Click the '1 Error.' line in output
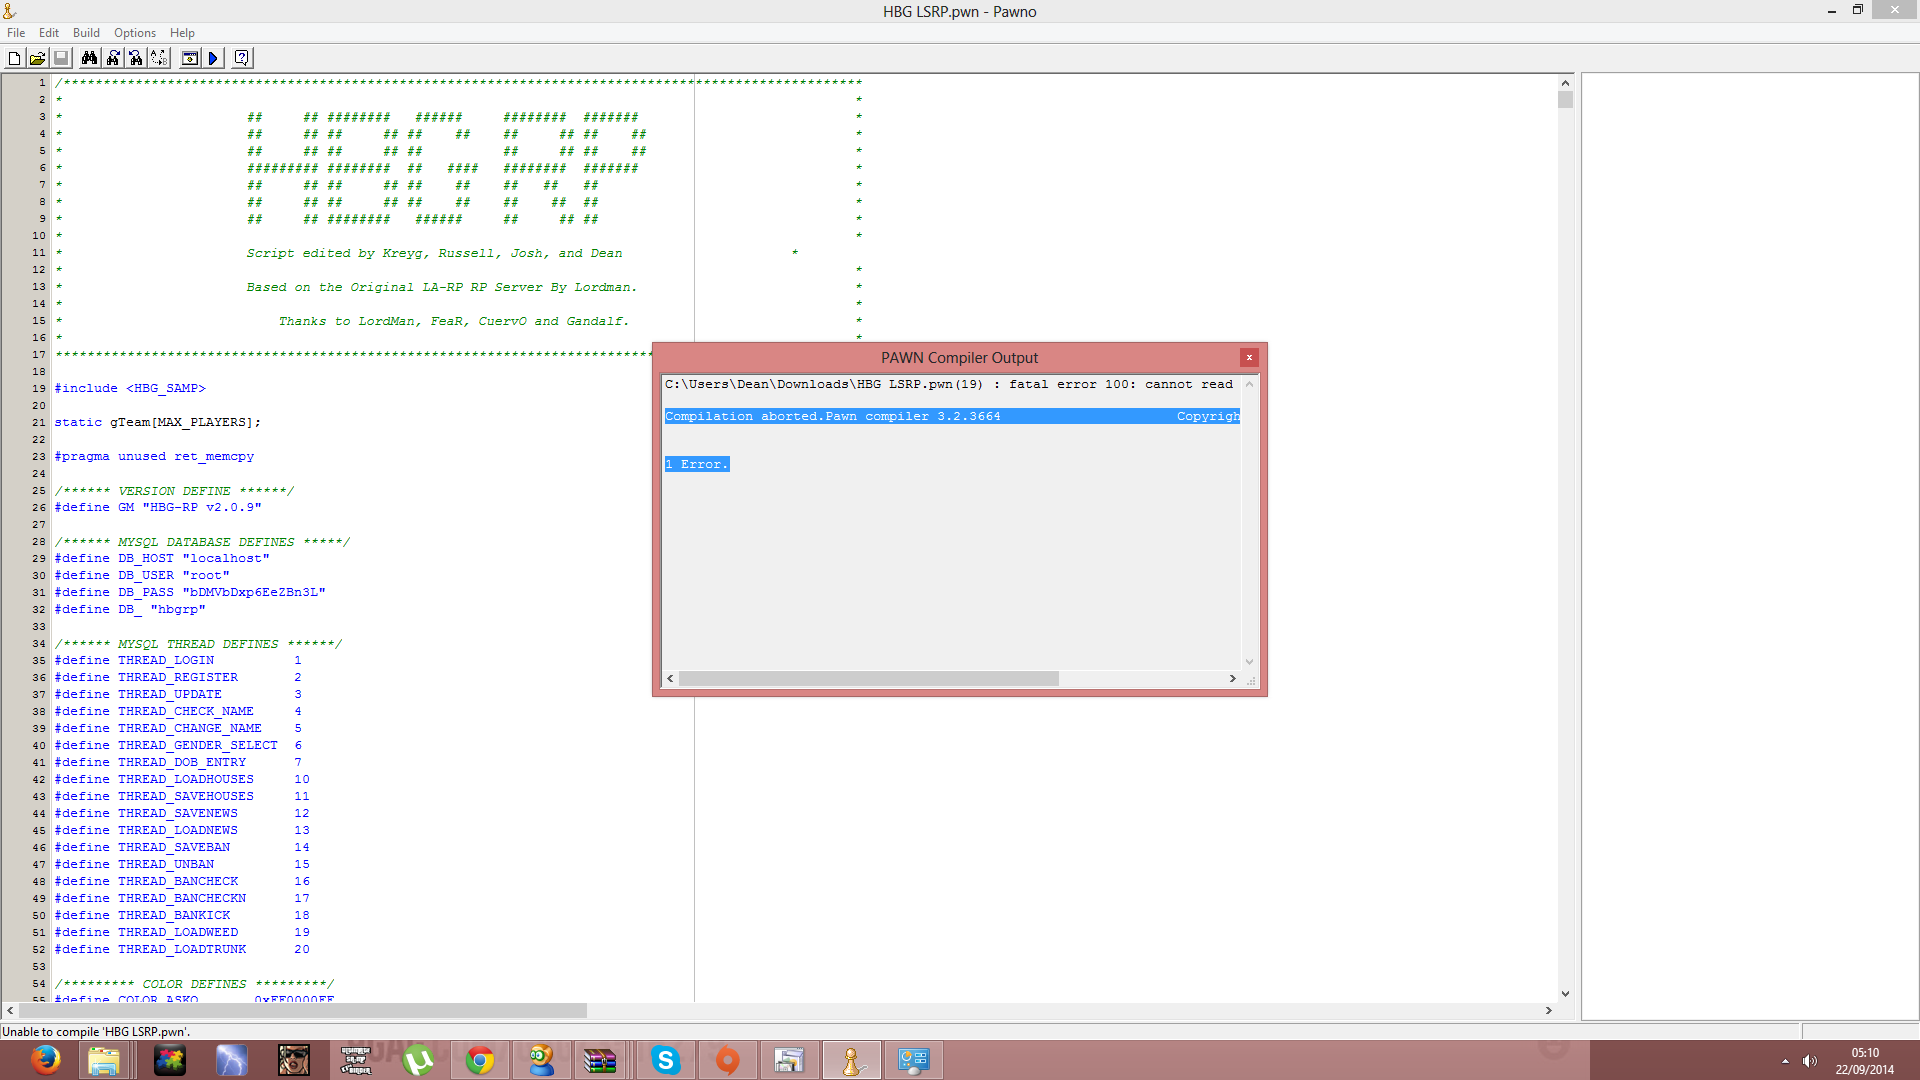 pos(697,464)
